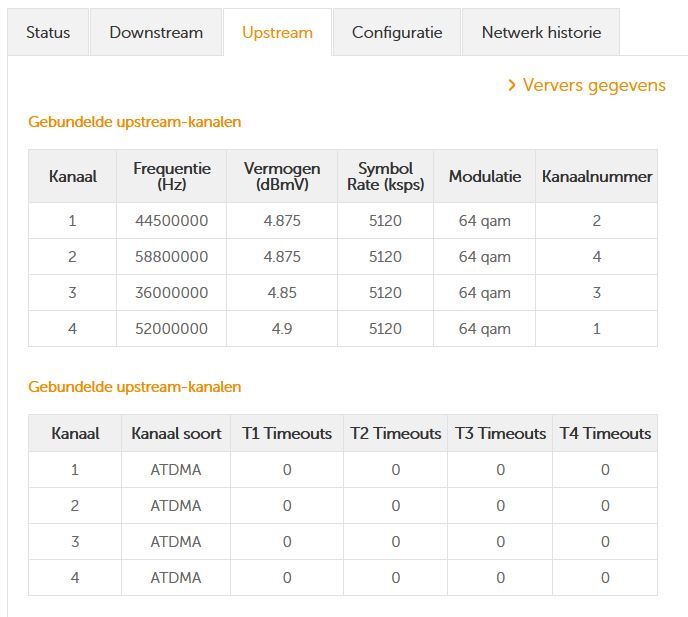Click the Modulatie column header

pos(485,176)
